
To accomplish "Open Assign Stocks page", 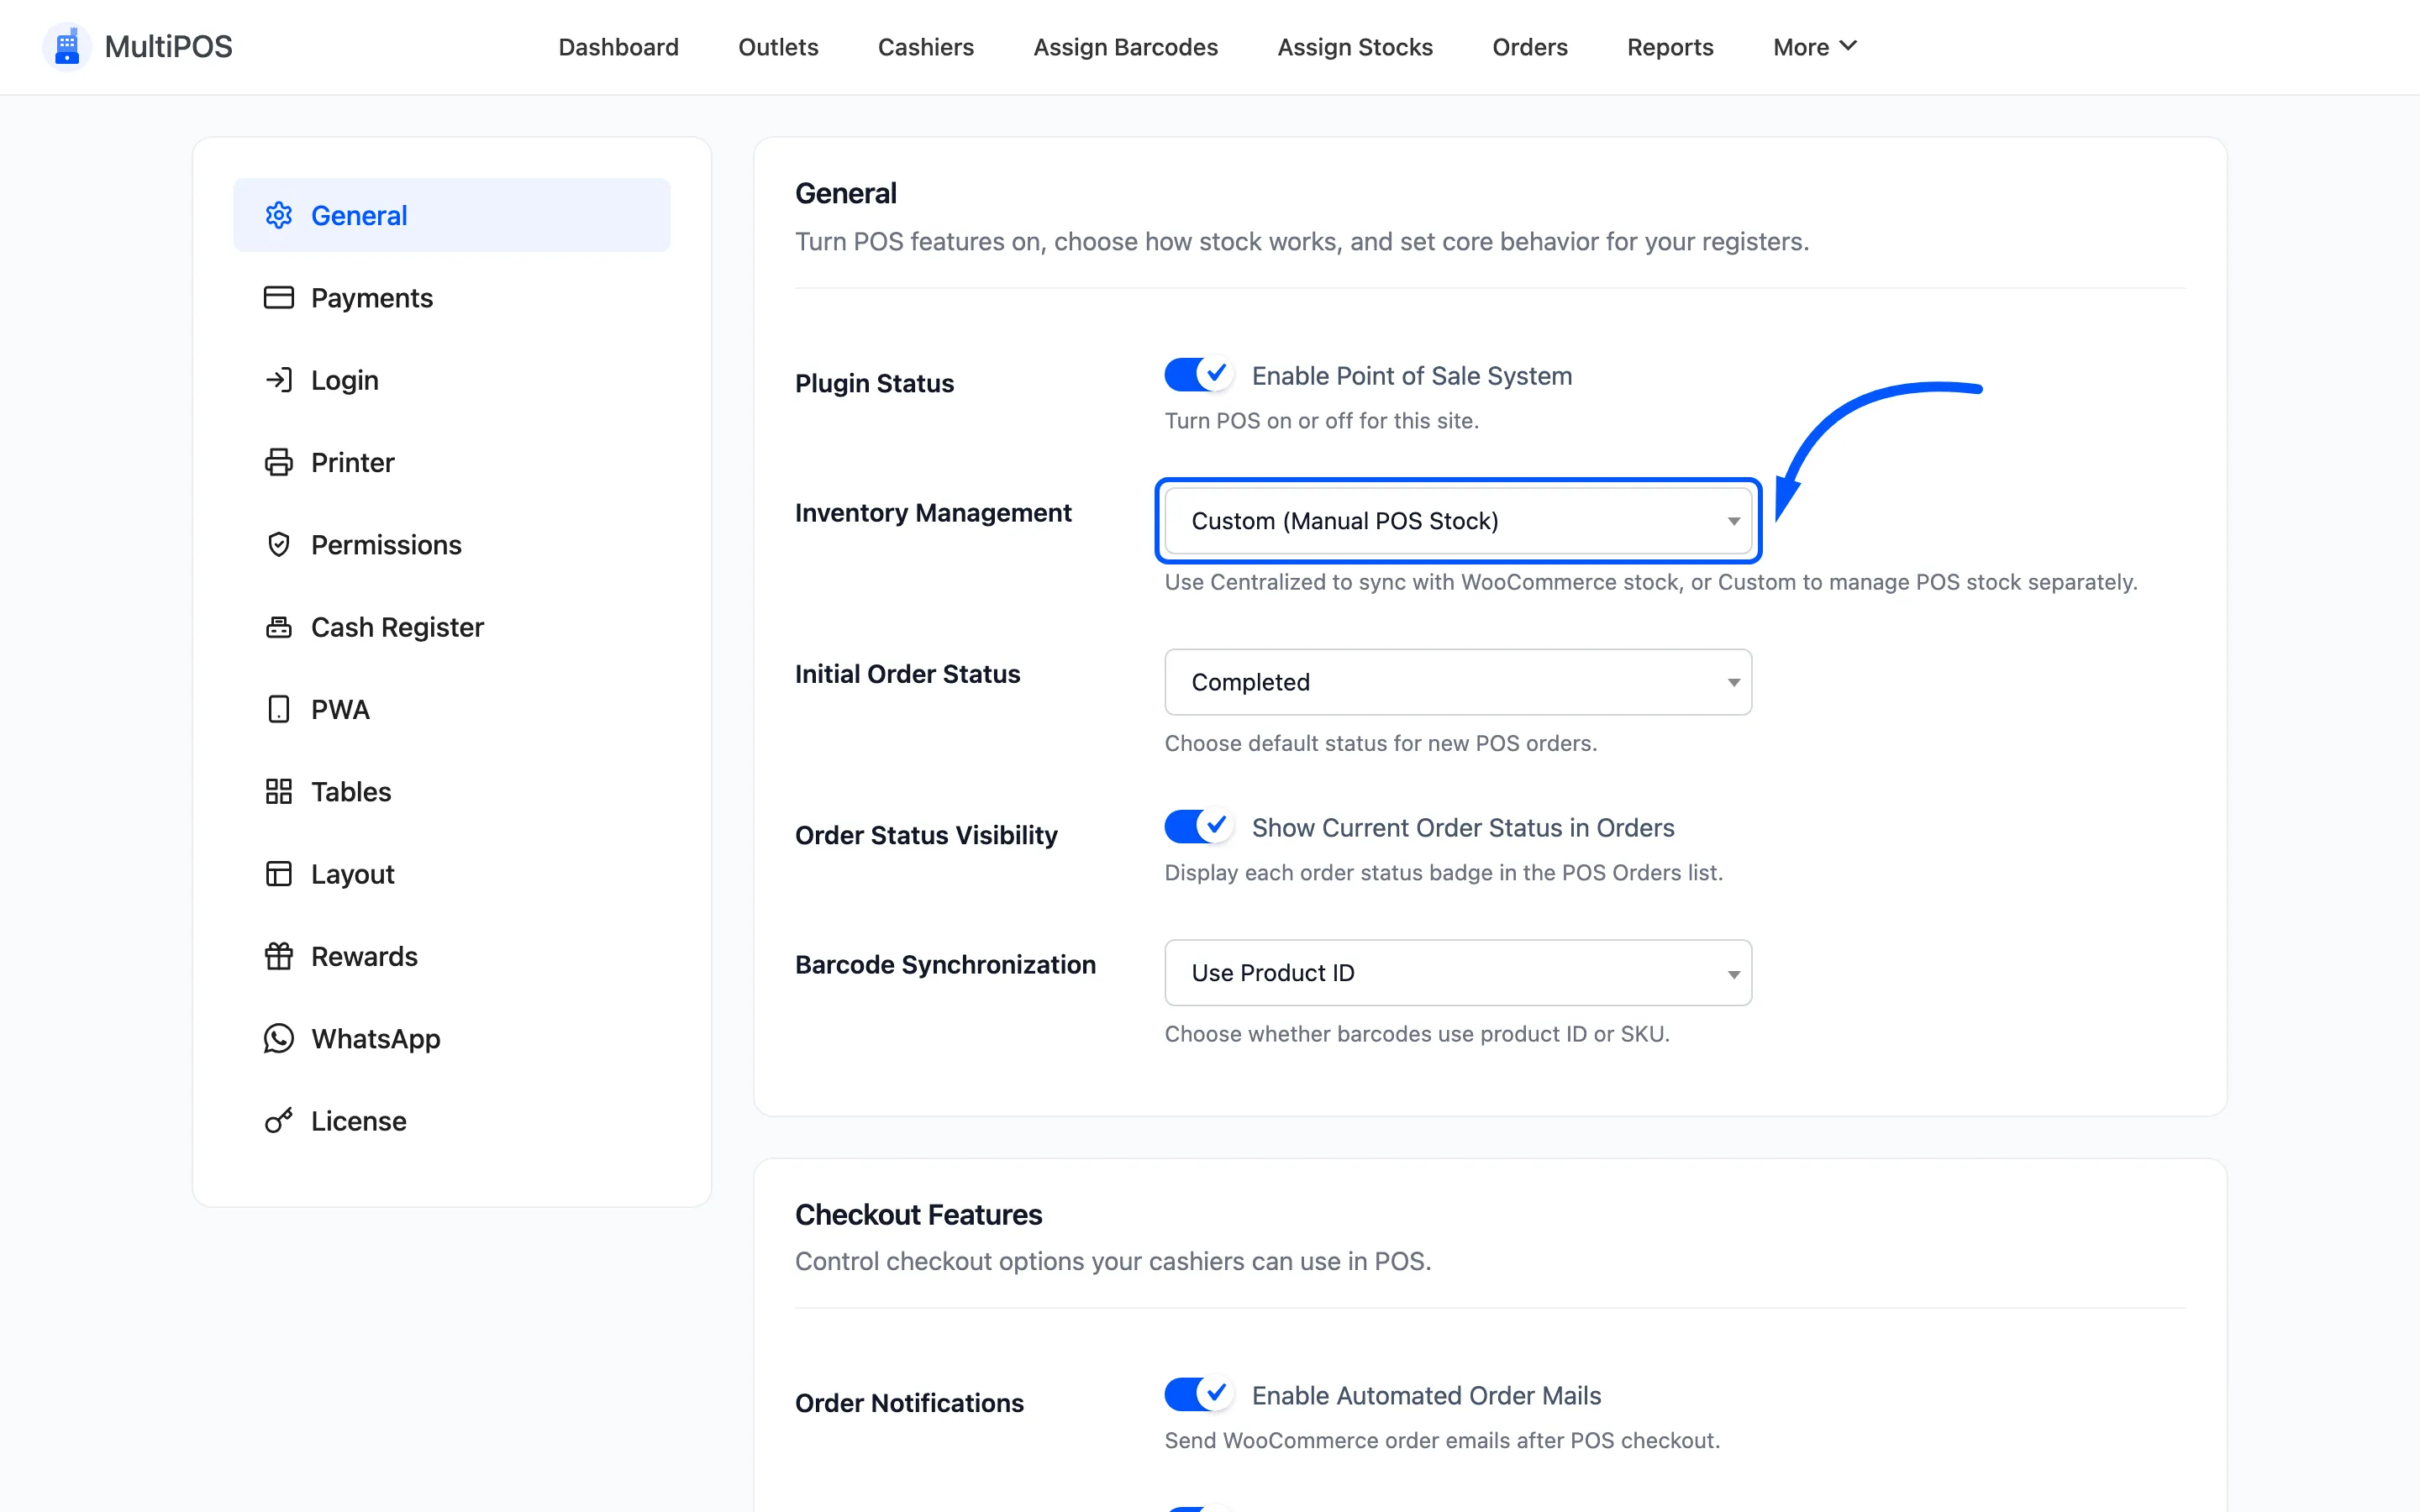I will tap(1355, 47).
